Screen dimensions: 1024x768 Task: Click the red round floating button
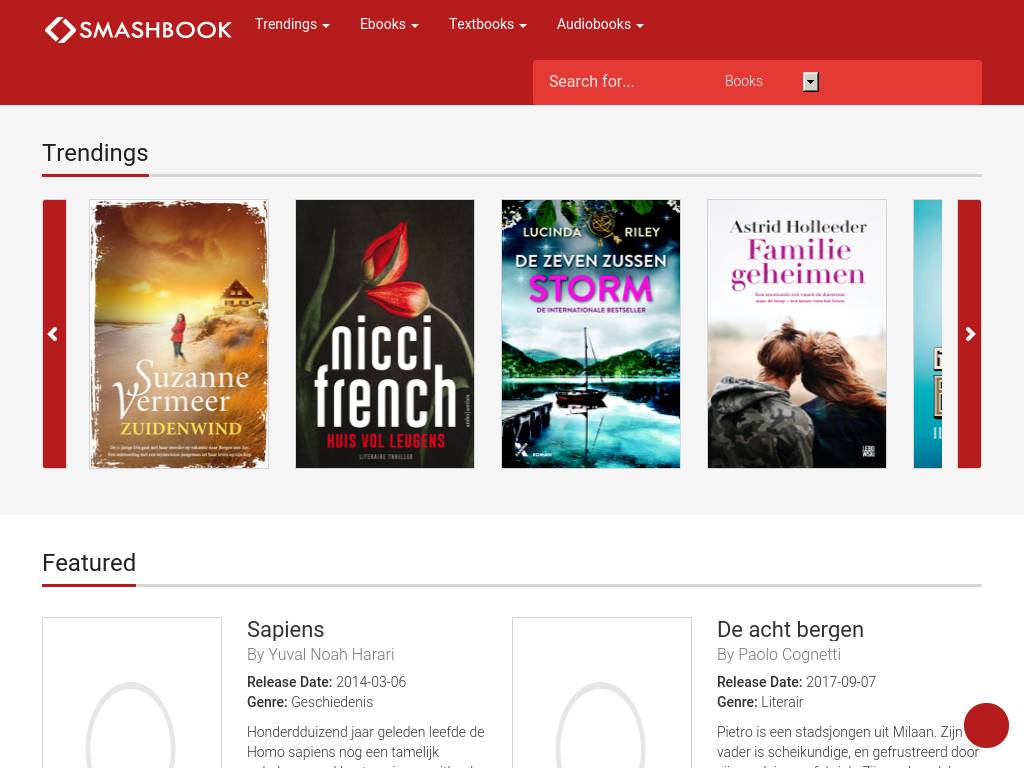tap(986, 725)
